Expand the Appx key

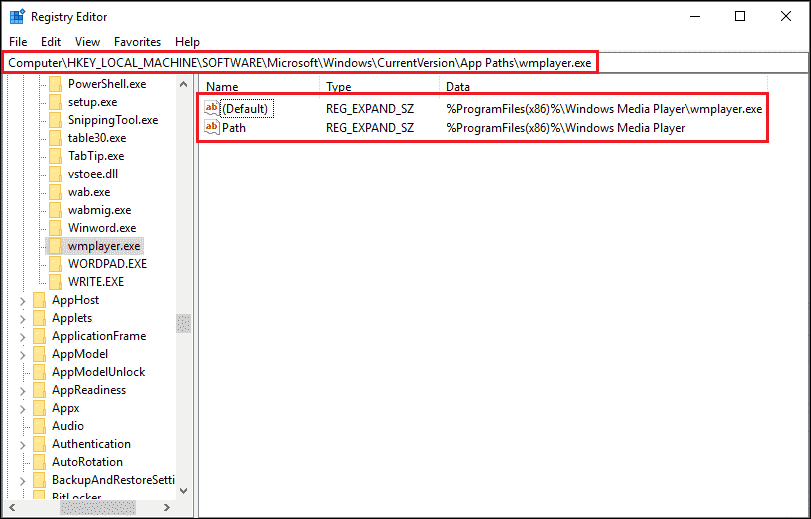[23, 409]
